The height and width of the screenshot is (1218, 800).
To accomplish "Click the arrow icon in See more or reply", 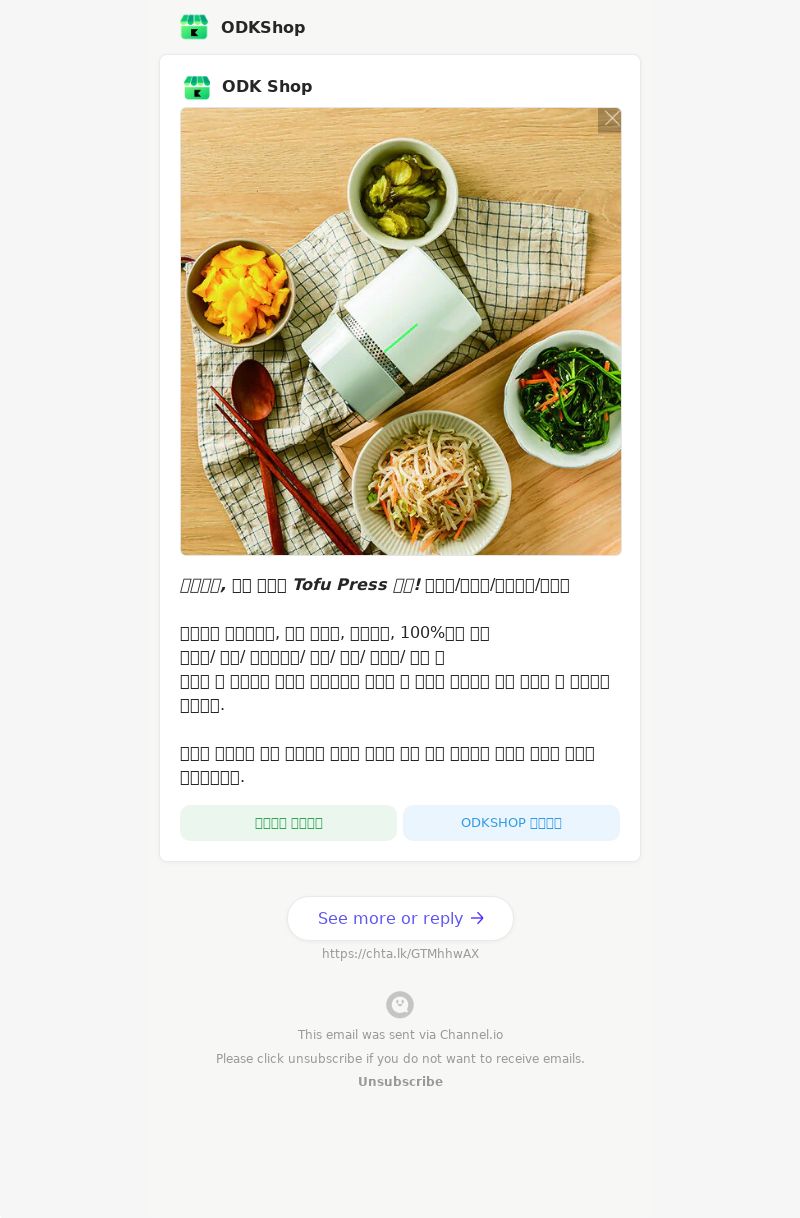I will [477, 918].
